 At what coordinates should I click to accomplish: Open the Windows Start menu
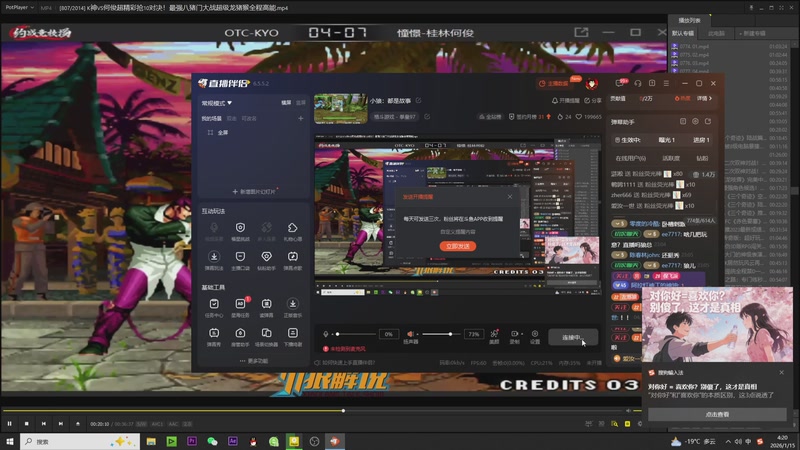pos(9,441)
